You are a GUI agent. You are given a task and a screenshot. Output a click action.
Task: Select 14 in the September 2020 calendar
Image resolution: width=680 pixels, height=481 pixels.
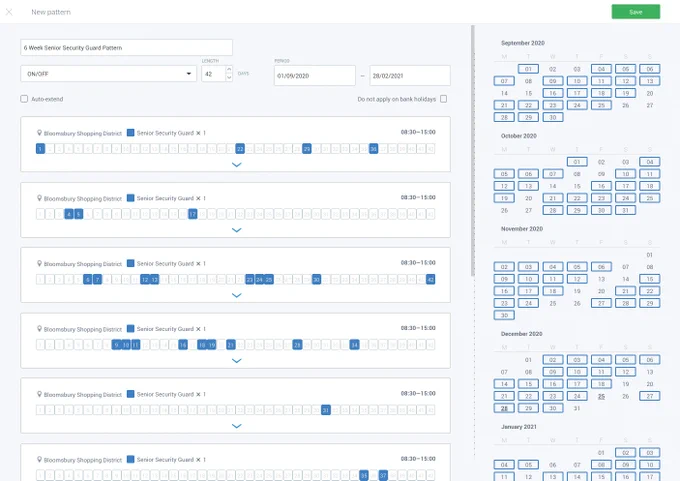point(504,93)
